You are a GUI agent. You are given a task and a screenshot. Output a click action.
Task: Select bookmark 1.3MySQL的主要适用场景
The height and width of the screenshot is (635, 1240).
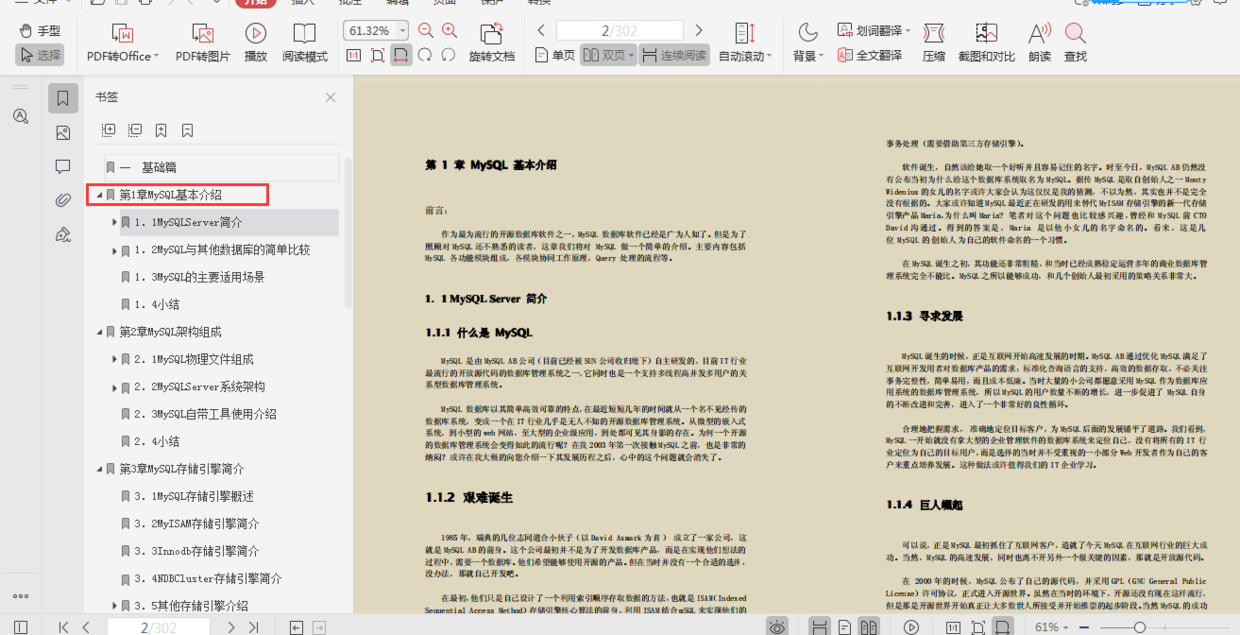(x=199, y=277)
